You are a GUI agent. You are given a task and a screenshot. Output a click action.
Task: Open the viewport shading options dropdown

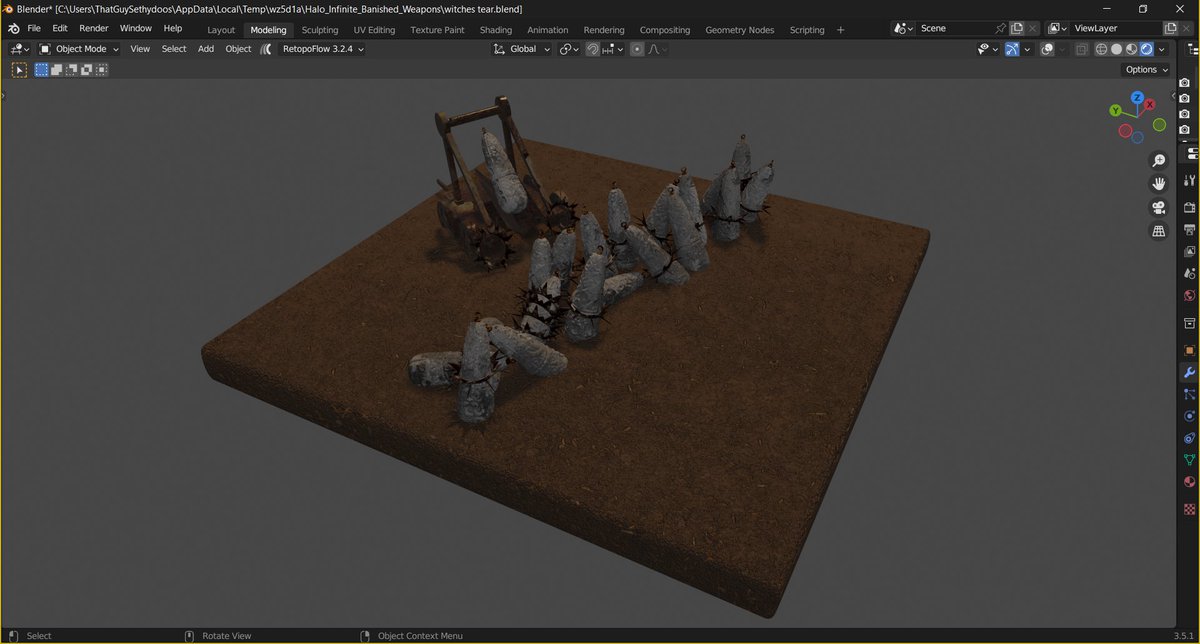1161,49
